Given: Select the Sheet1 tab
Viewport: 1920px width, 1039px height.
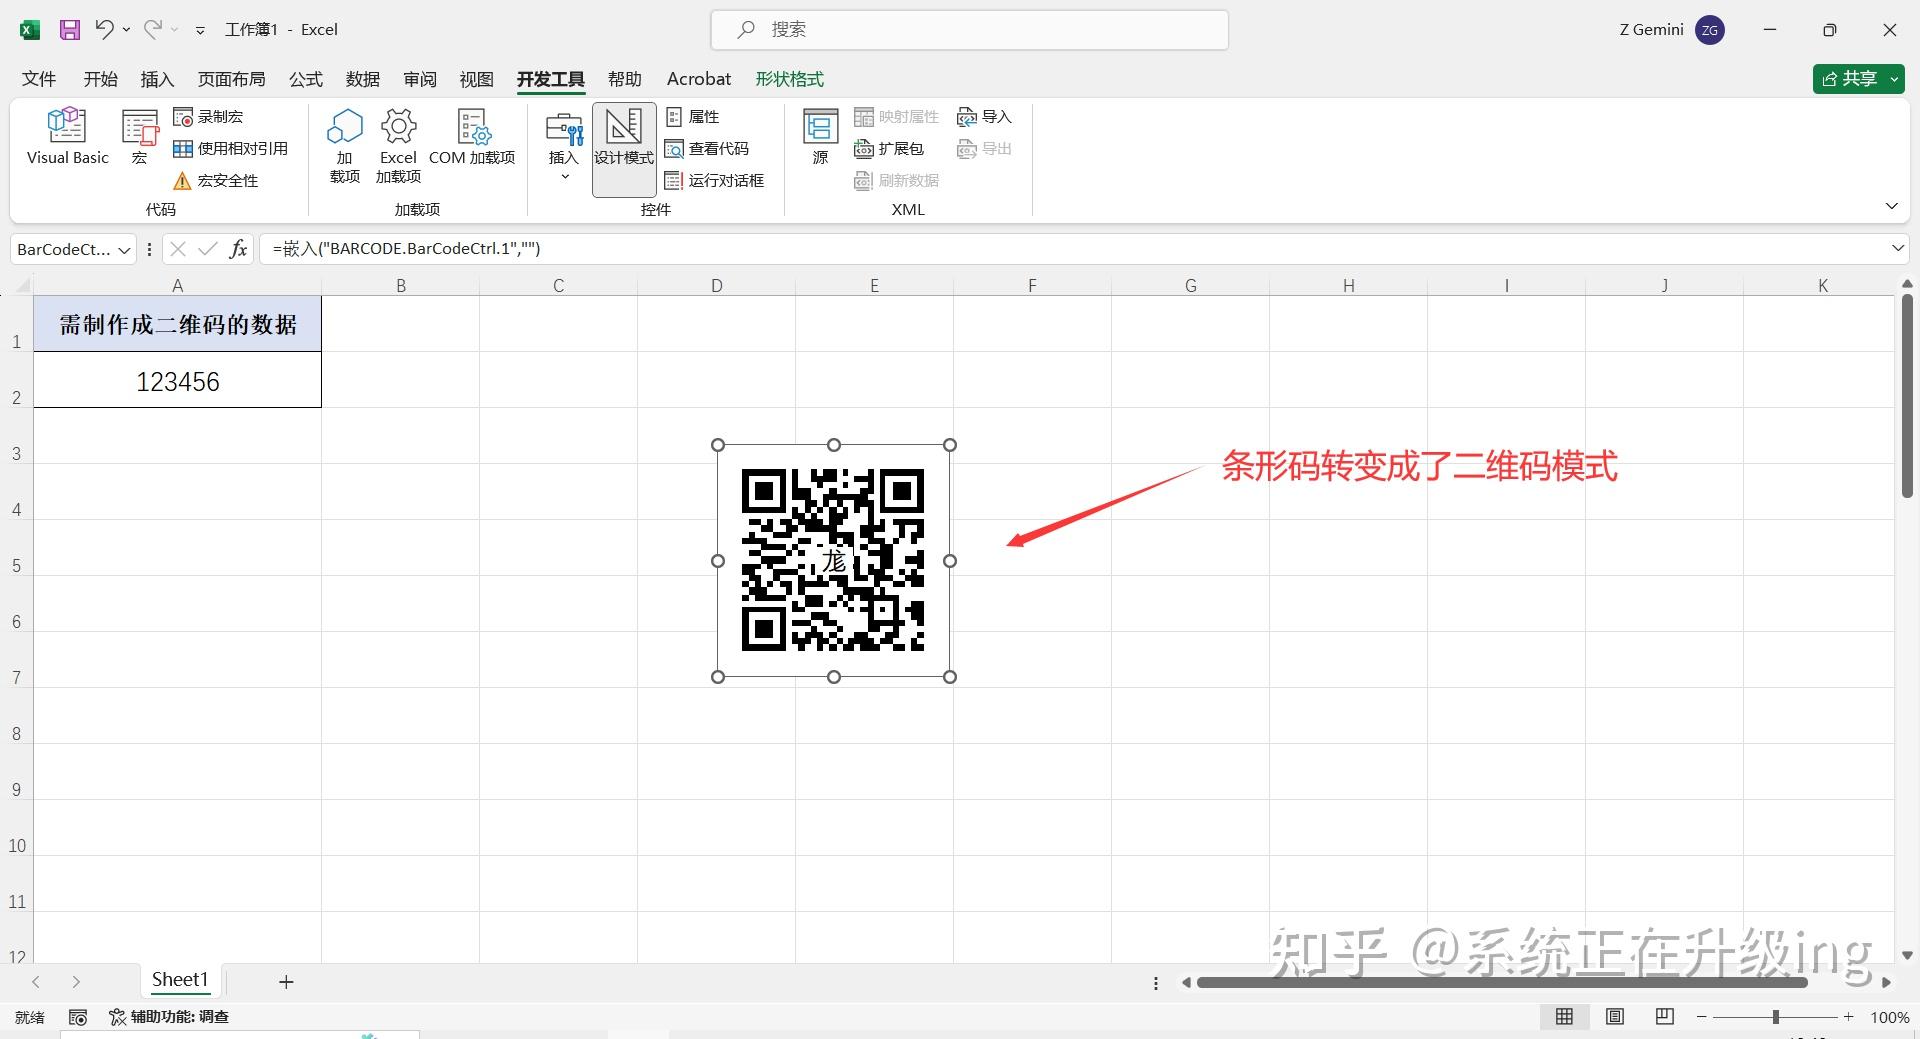Looking at the screenshot, I should 180,980.
